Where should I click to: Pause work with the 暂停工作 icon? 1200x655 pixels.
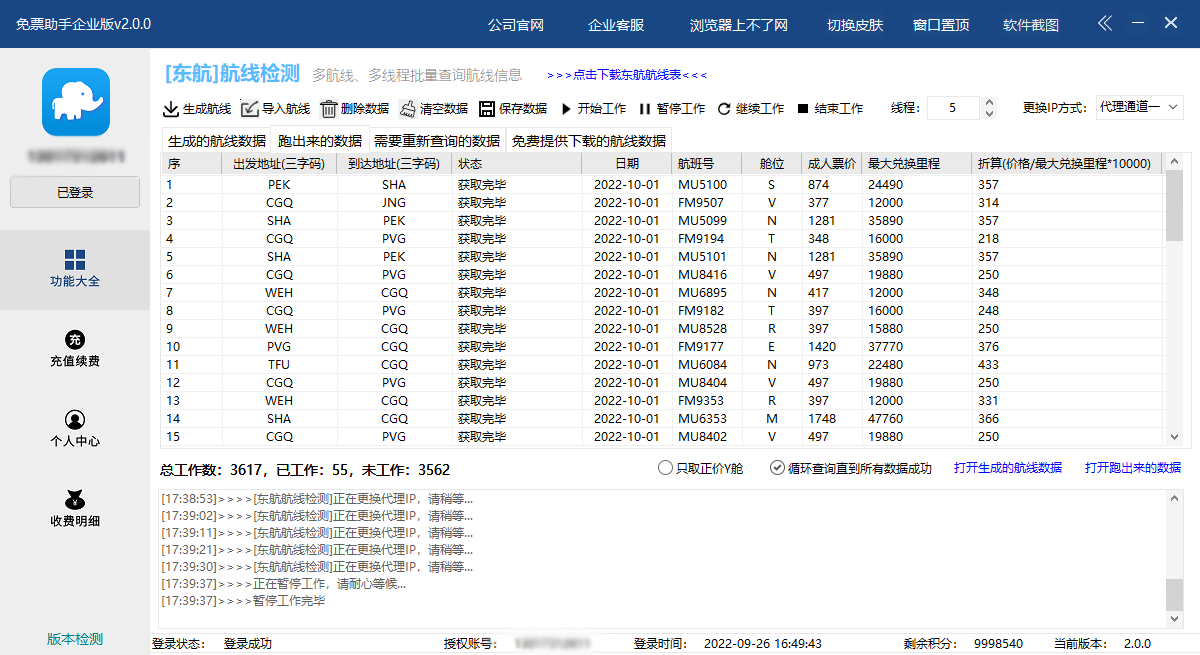click(x=645, y=109)
